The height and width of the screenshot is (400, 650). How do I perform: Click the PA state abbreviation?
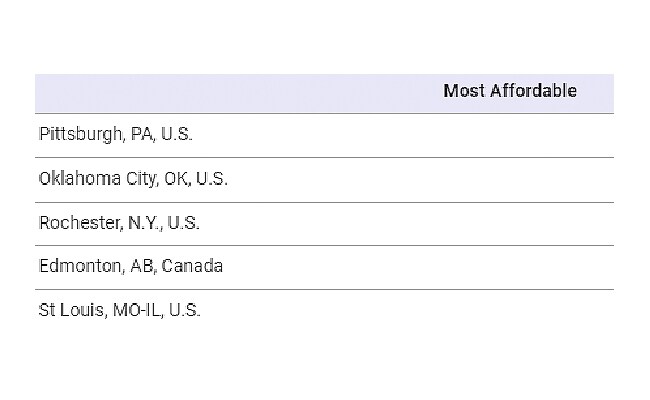point(143,134)
